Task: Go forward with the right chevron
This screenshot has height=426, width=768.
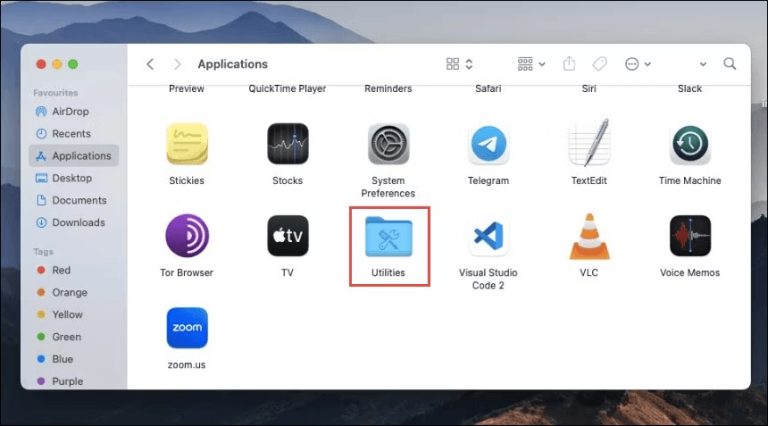Action: [x=177, y=64]
